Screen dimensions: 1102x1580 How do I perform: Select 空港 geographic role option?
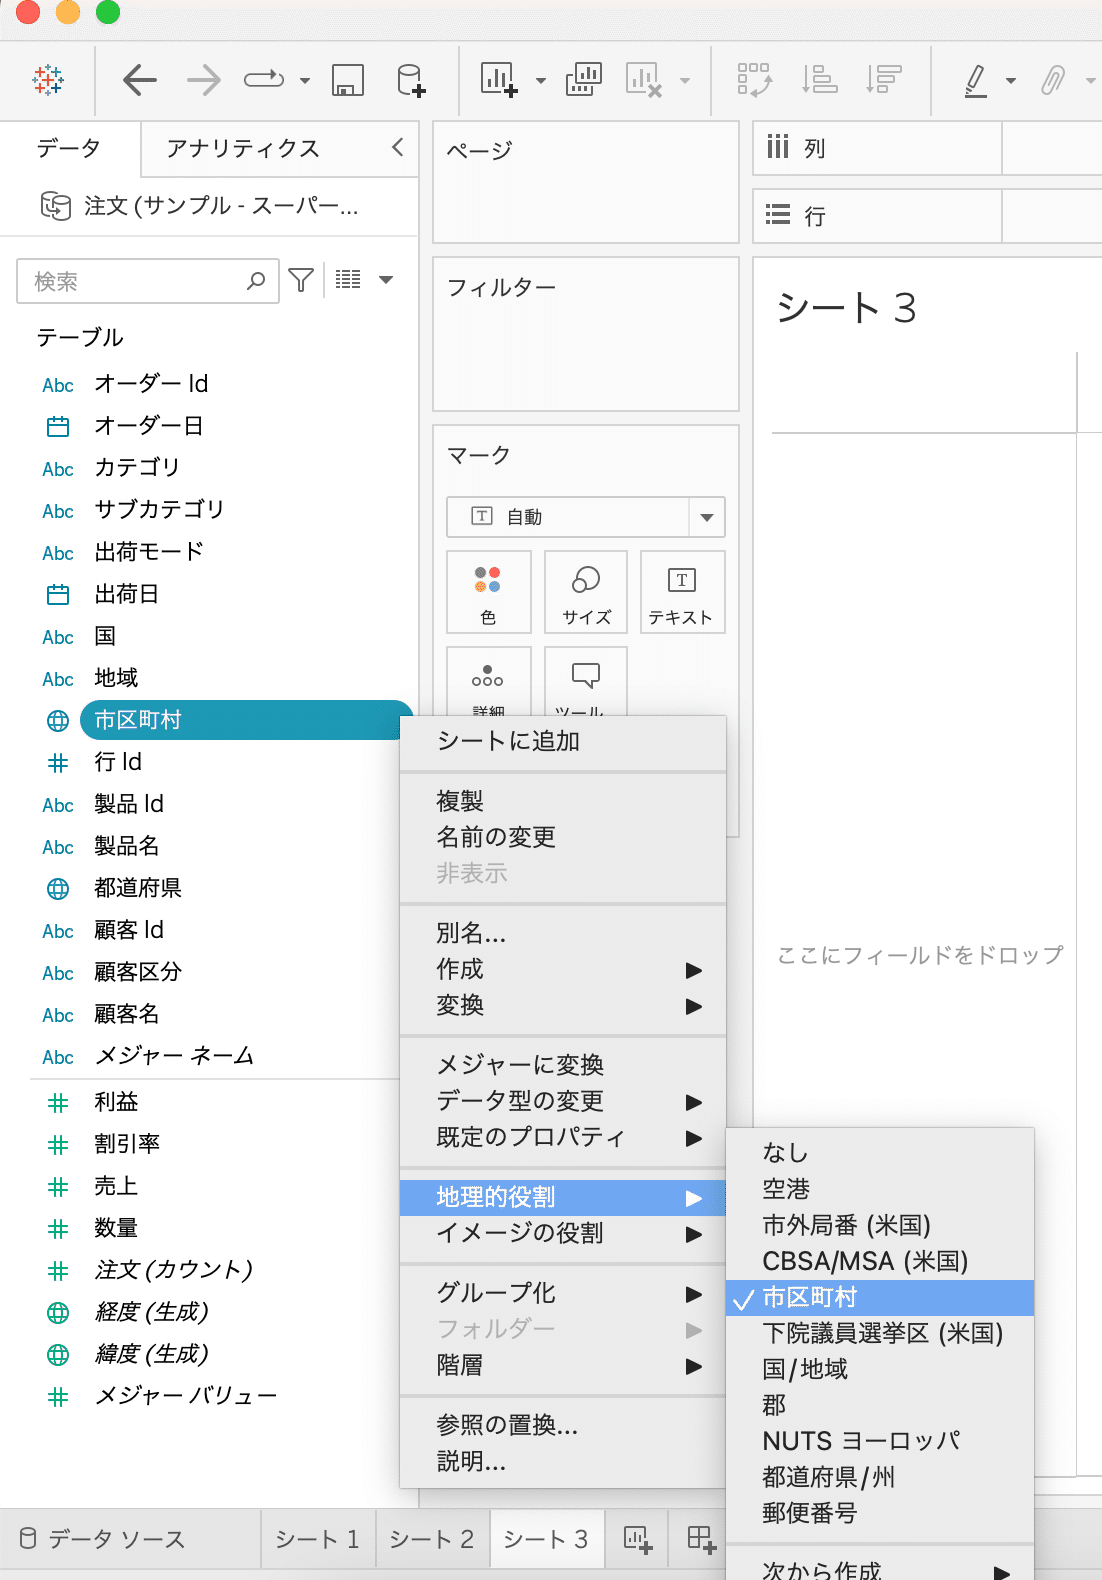880,1189
